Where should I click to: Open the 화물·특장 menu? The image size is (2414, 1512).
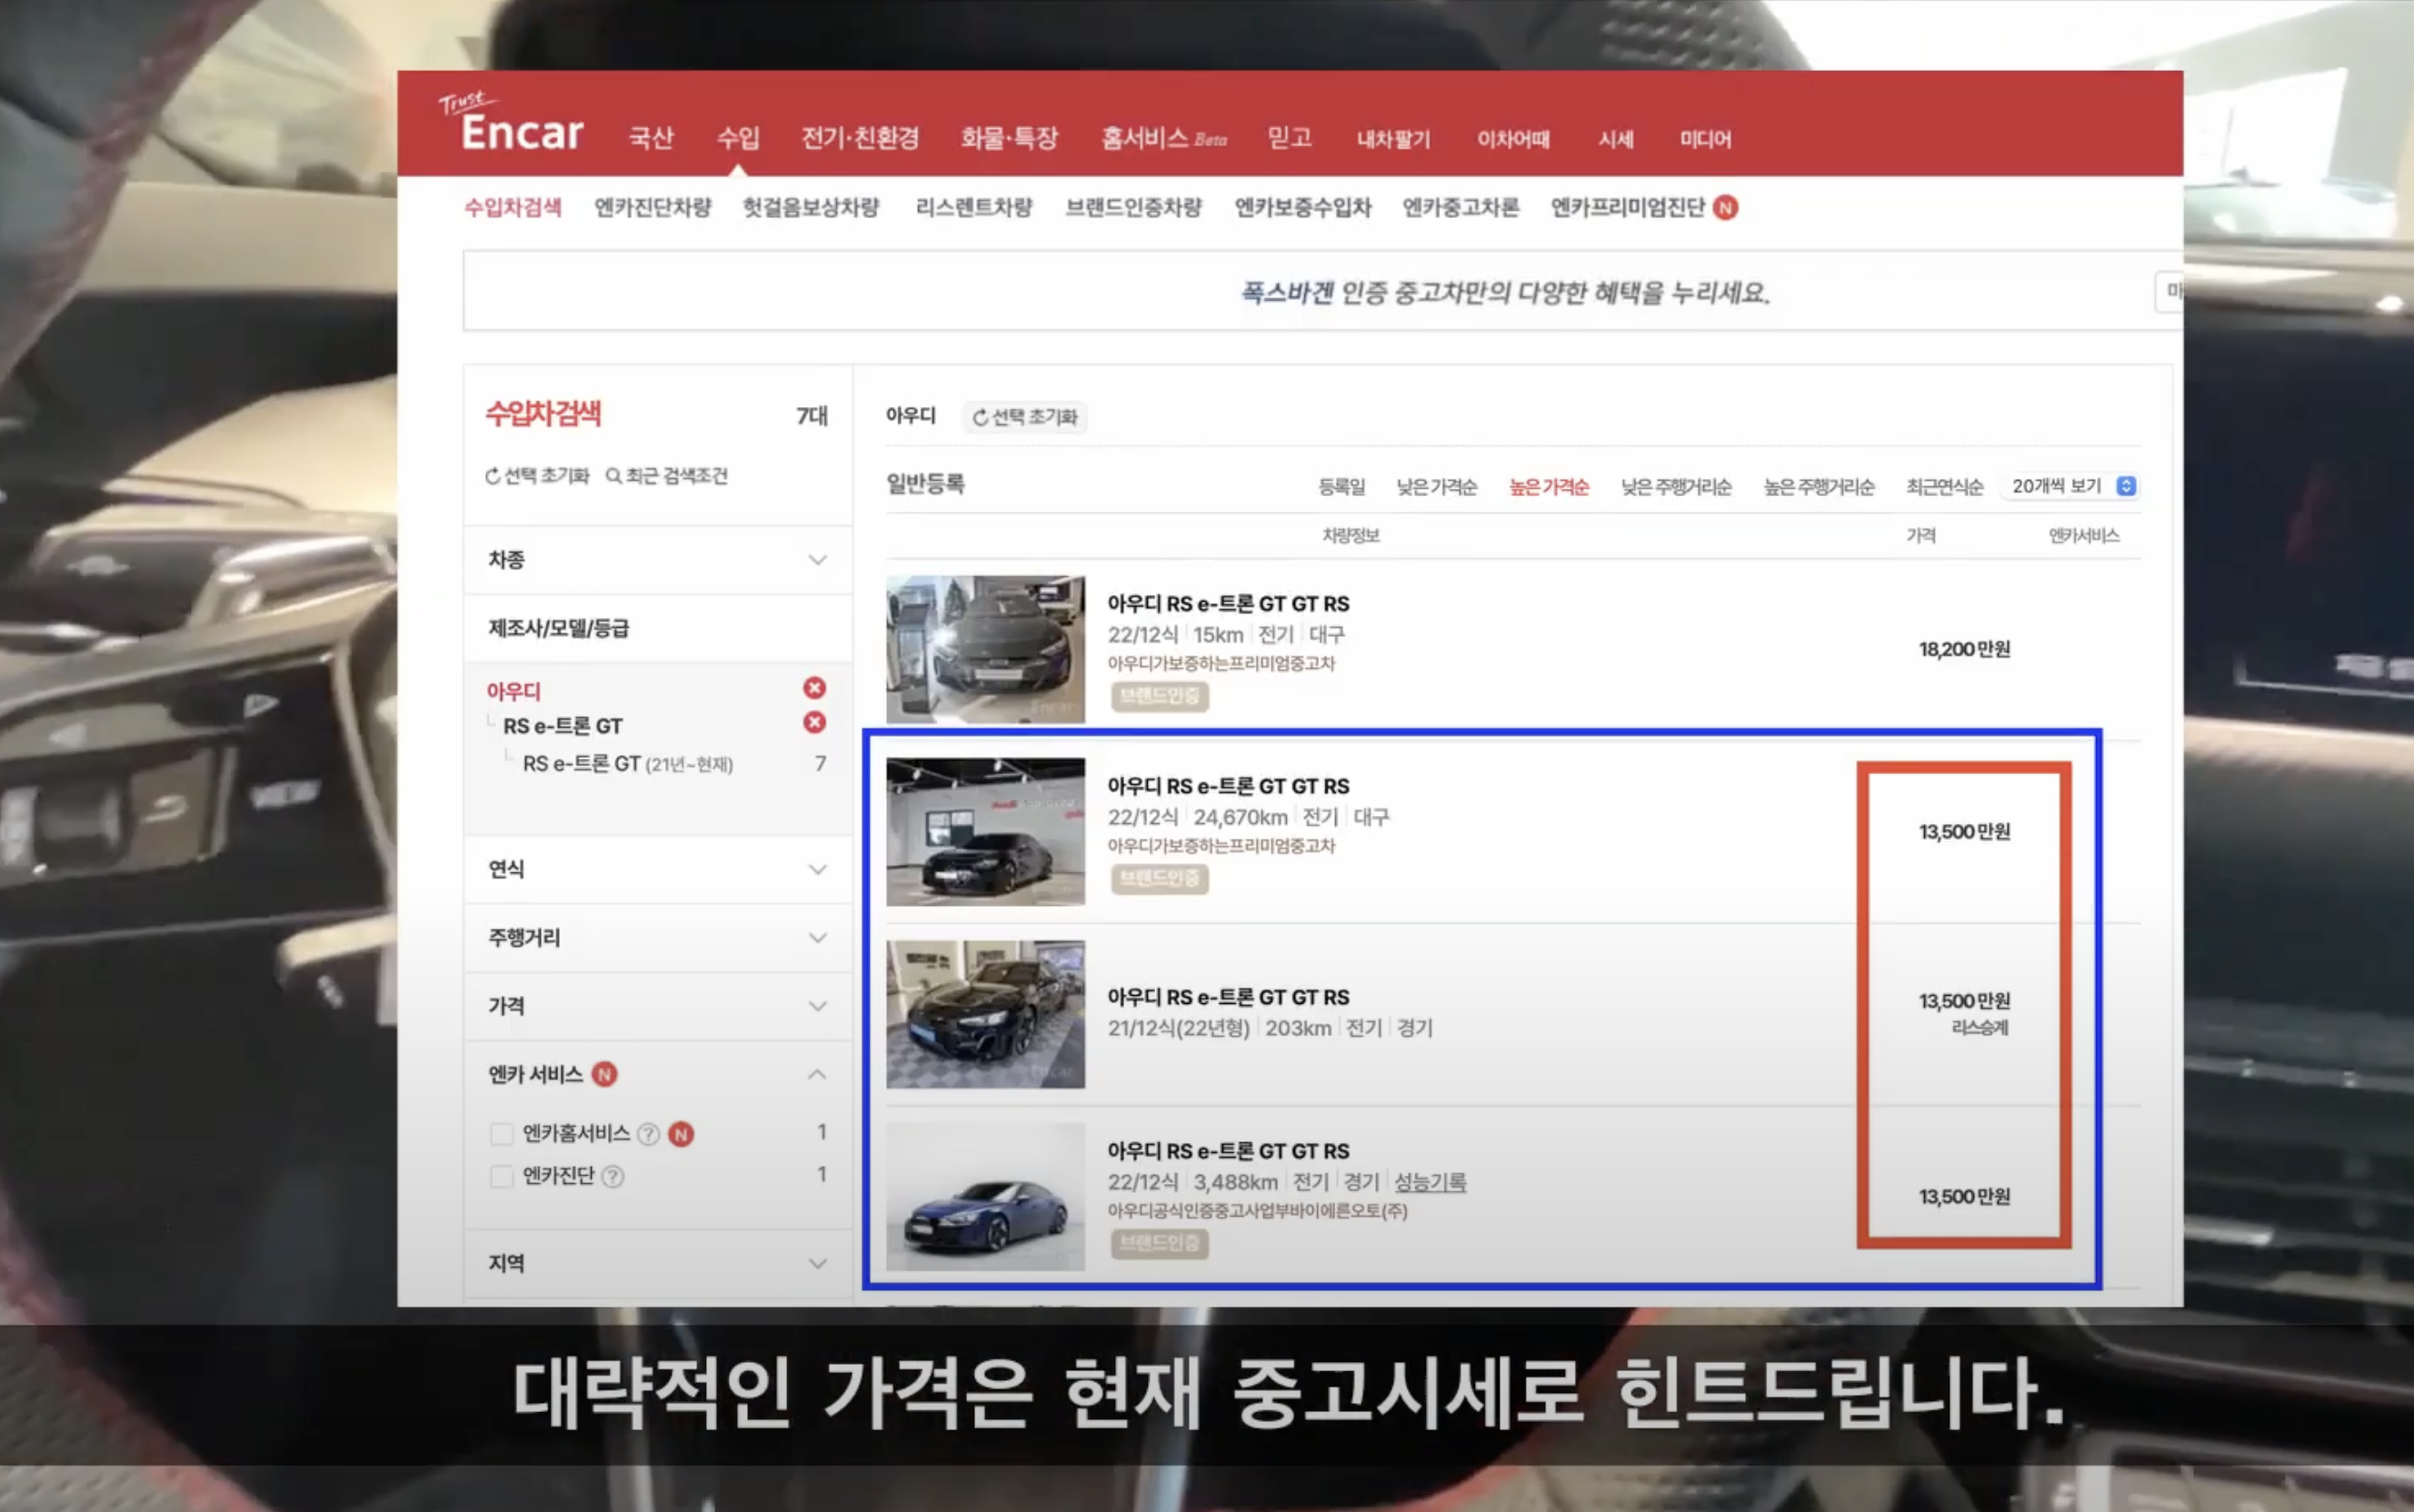tap(1009, 138)
